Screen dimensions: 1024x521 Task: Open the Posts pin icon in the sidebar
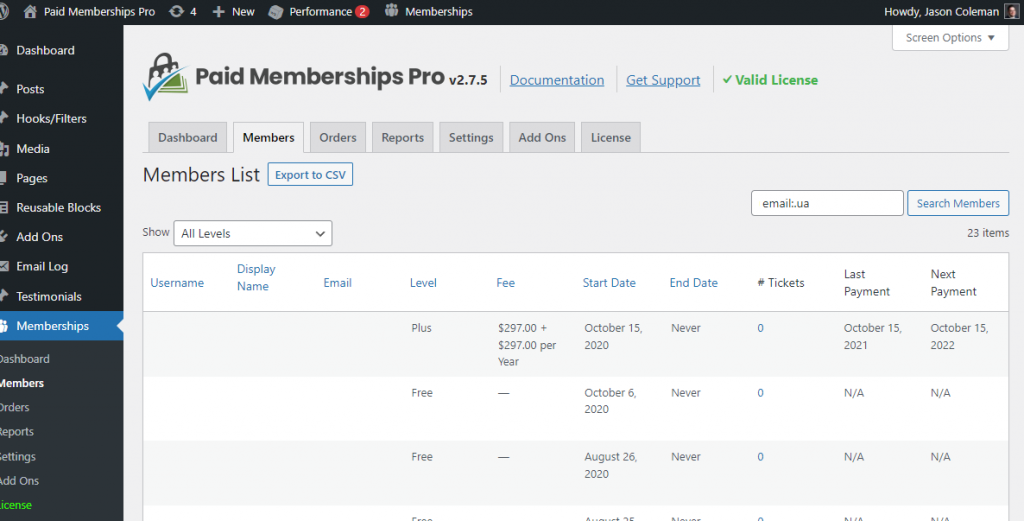coord(4,89)
